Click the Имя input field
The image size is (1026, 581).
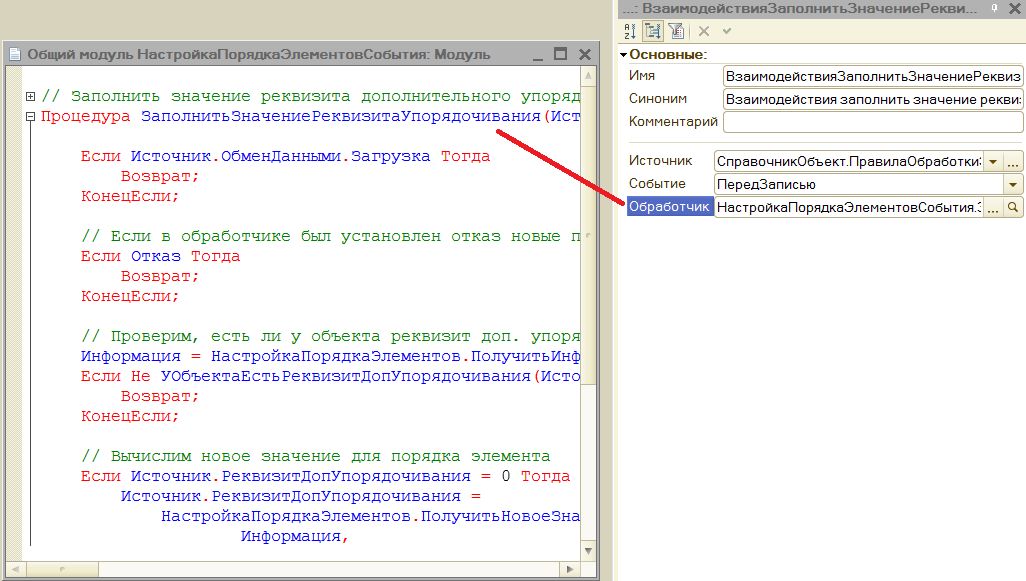873,77
